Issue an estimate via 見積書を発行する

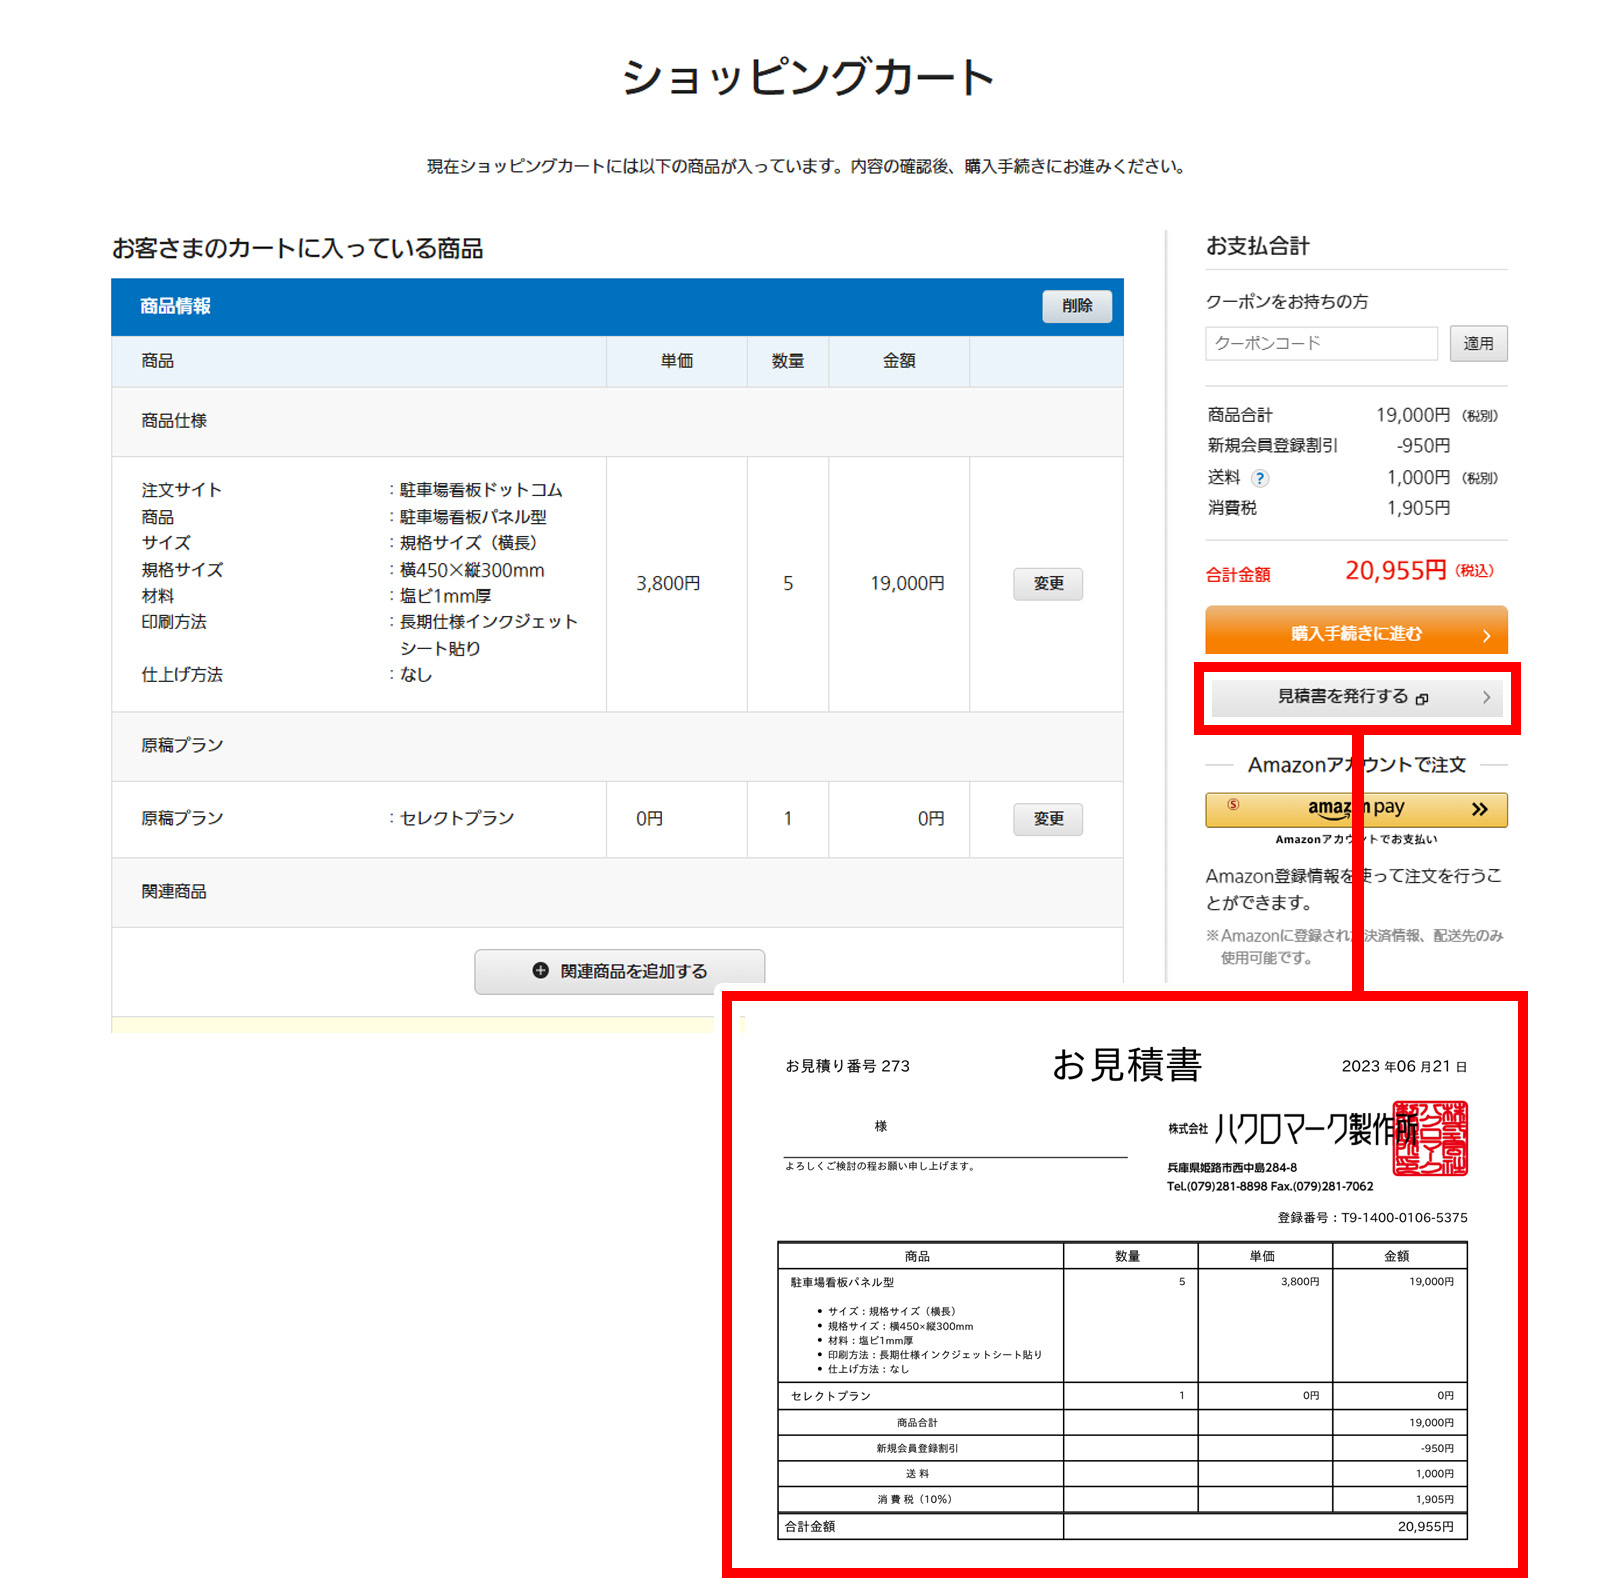coord(1350,698)
